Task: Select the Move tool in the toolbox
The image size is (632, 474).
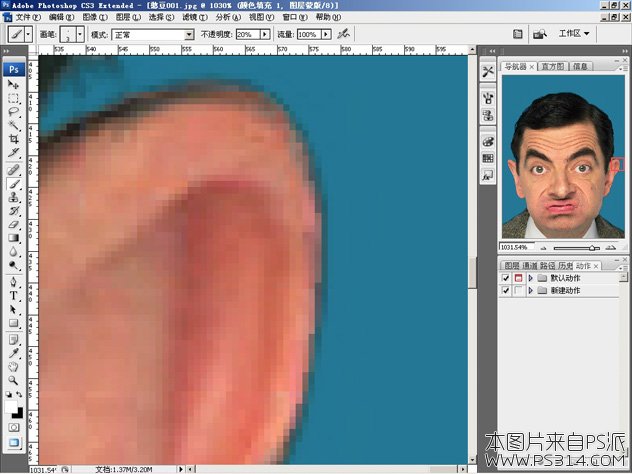Action: click(x=14, y=85)
